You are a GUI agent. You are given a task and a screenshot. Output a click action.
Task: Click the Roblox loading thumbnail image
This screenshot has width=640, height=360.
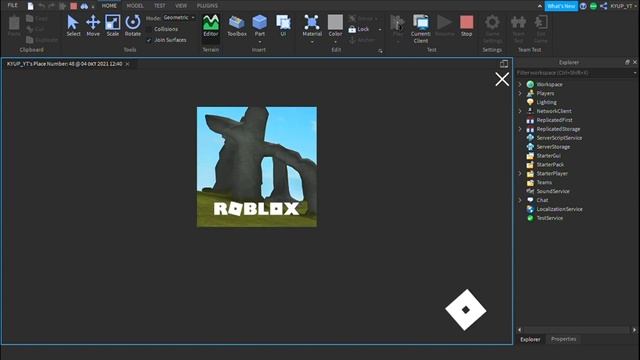(x=257, y=167)
